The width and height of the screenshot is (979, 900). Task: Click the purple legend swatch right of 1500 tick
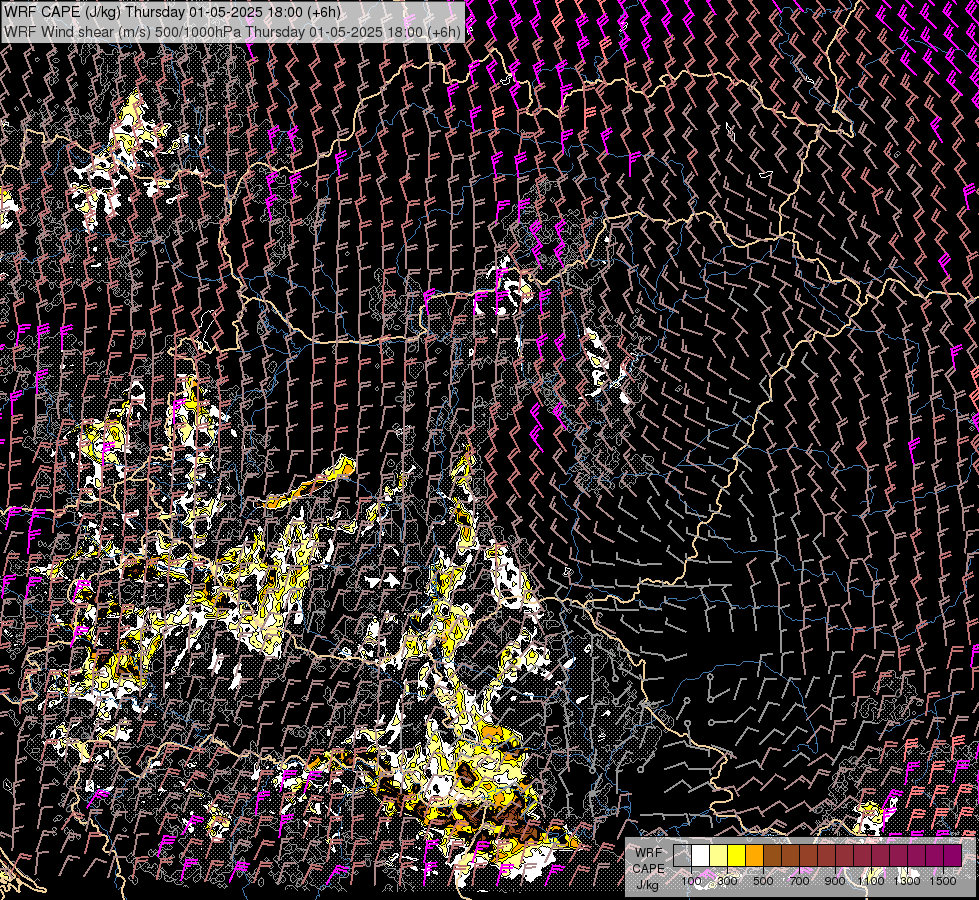pos(953,856)
